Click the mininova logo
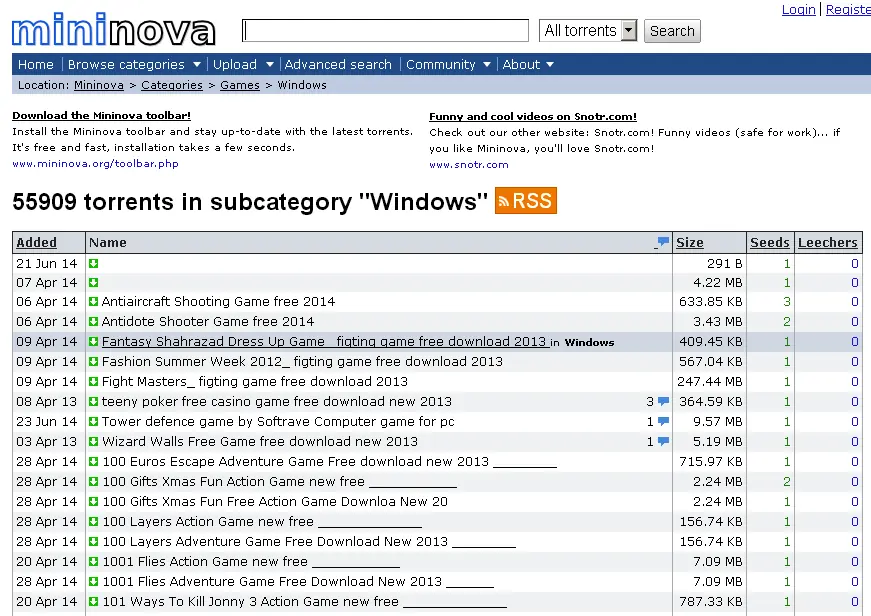The height and width of the screenshot is (616, 871). [x=113, y=29]
